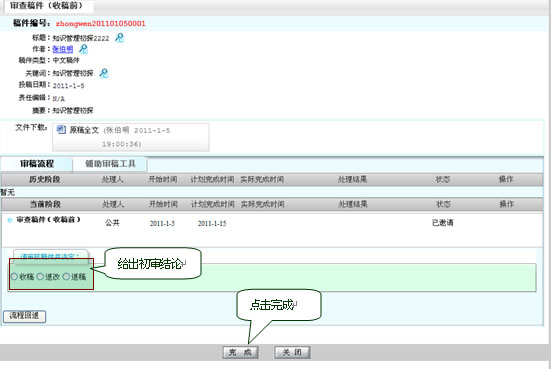Click the document icon before 原稿全文

(61, 129)
